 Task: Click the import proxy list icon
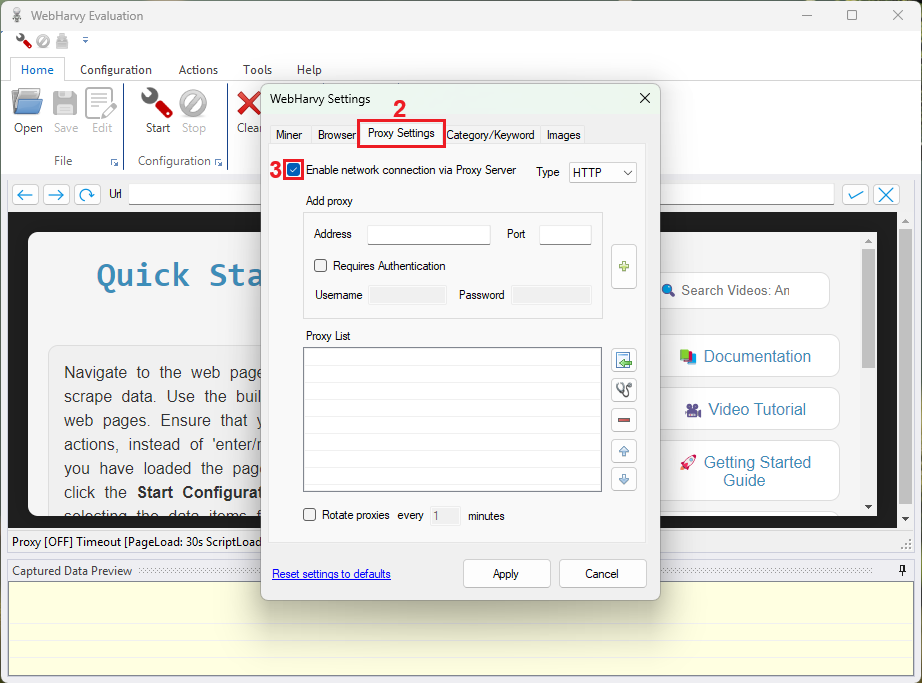[624, 361]
